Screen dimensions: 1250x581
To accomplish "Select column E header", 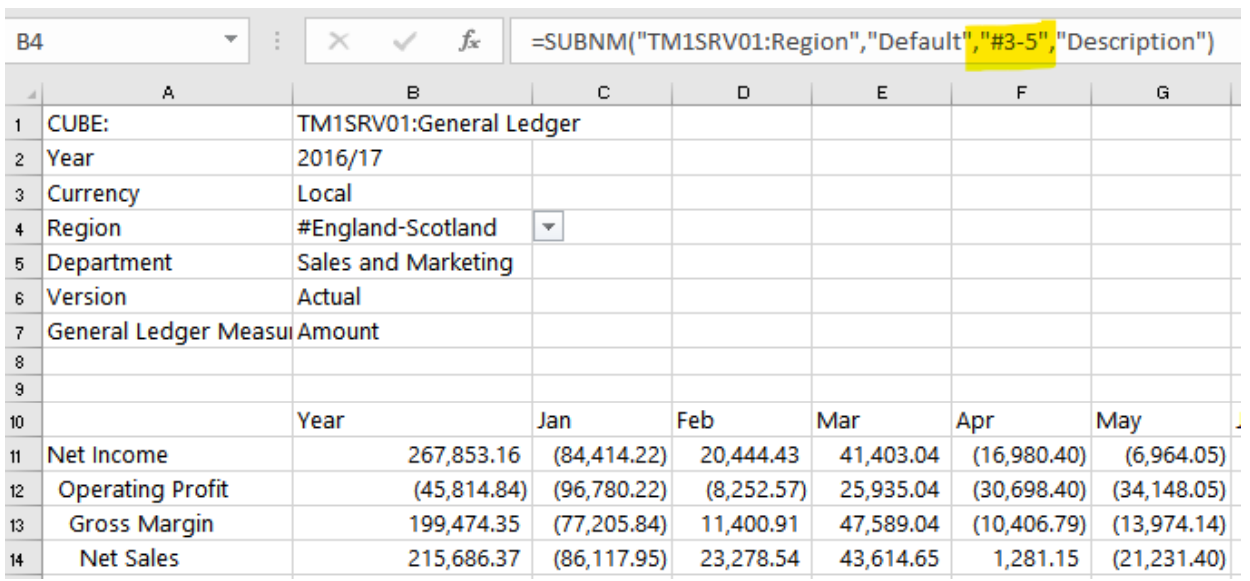I will coord(881,92).
